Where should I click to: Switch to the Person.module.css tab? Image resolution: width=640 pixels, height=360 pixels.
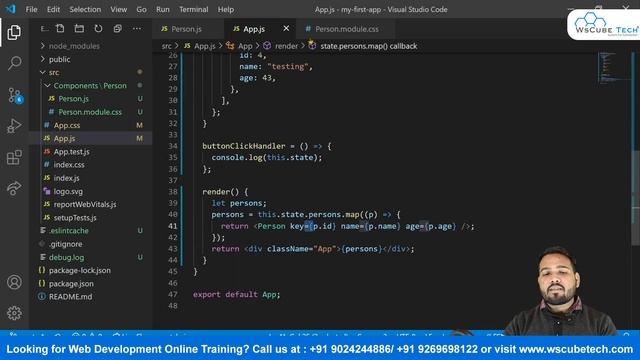pos(346,29)
